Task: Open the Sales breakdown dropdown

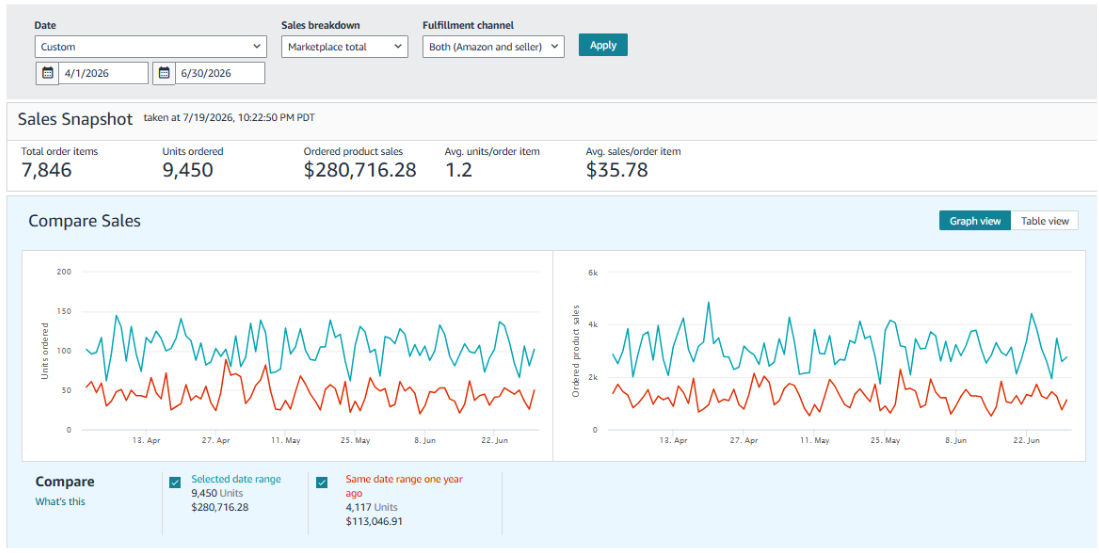Action: (x=344, y=47)
